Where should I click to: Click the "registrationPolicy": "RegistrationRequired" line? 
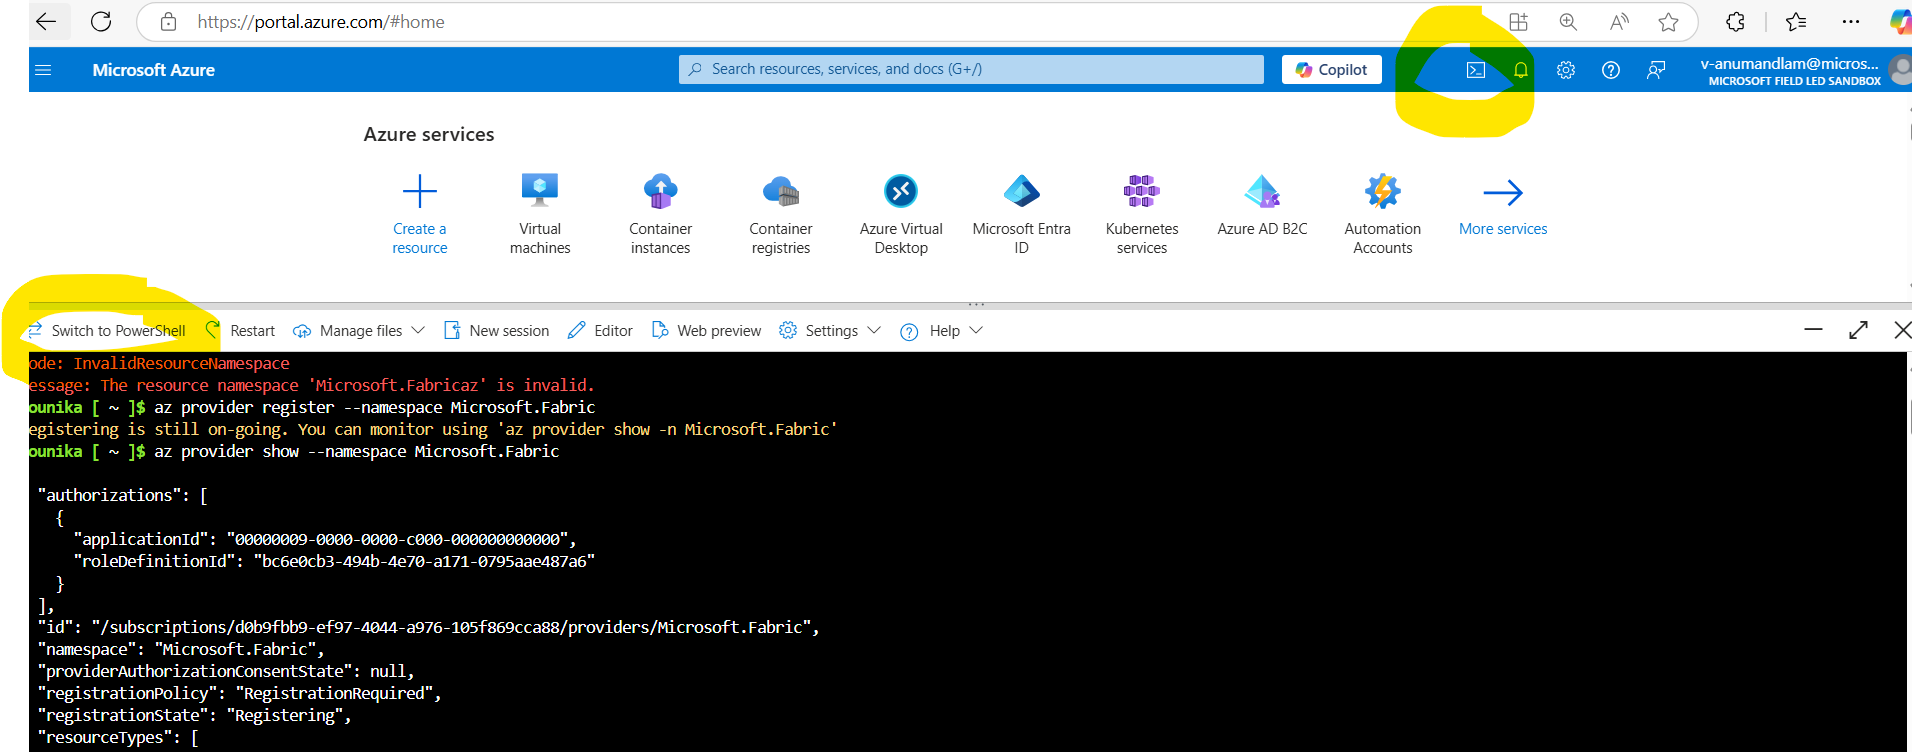point(239,693)
